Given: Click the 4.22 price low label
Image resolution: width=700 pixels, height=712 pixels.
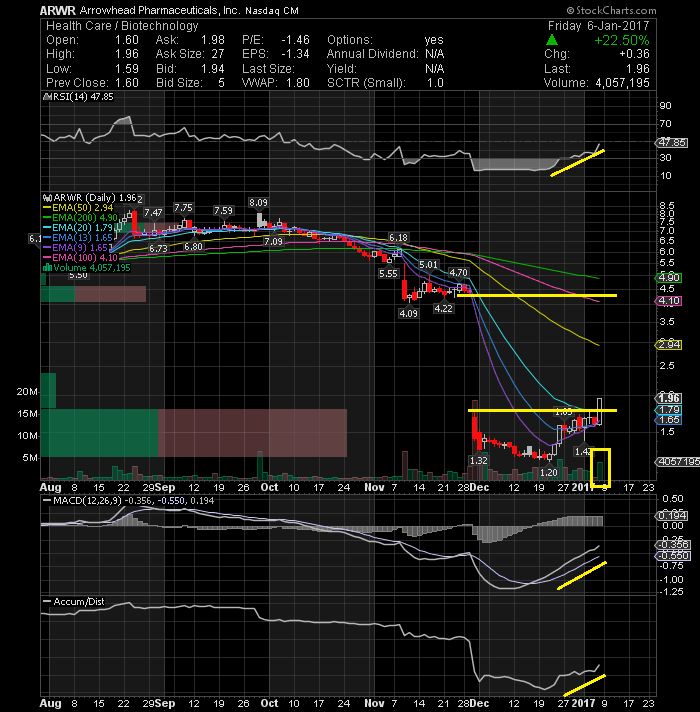Looking at the screenshot, I should click(443, 309).
